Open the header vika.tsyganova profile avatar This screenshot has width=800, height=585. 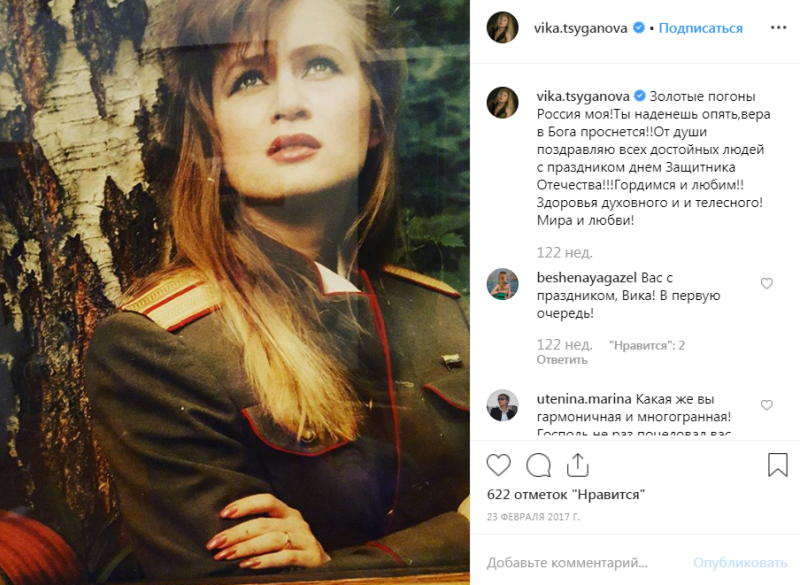coord(503,28)
